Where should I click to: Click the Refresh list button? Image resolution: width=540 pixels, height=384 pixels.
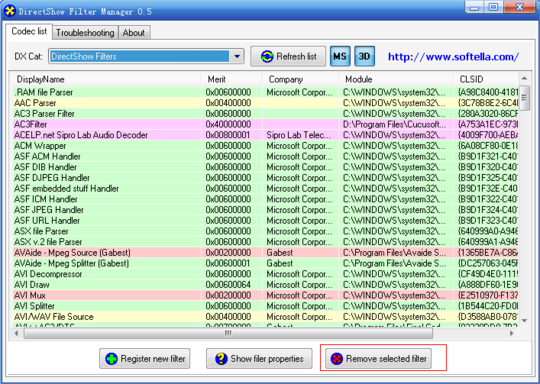click(x=288, y=56)
